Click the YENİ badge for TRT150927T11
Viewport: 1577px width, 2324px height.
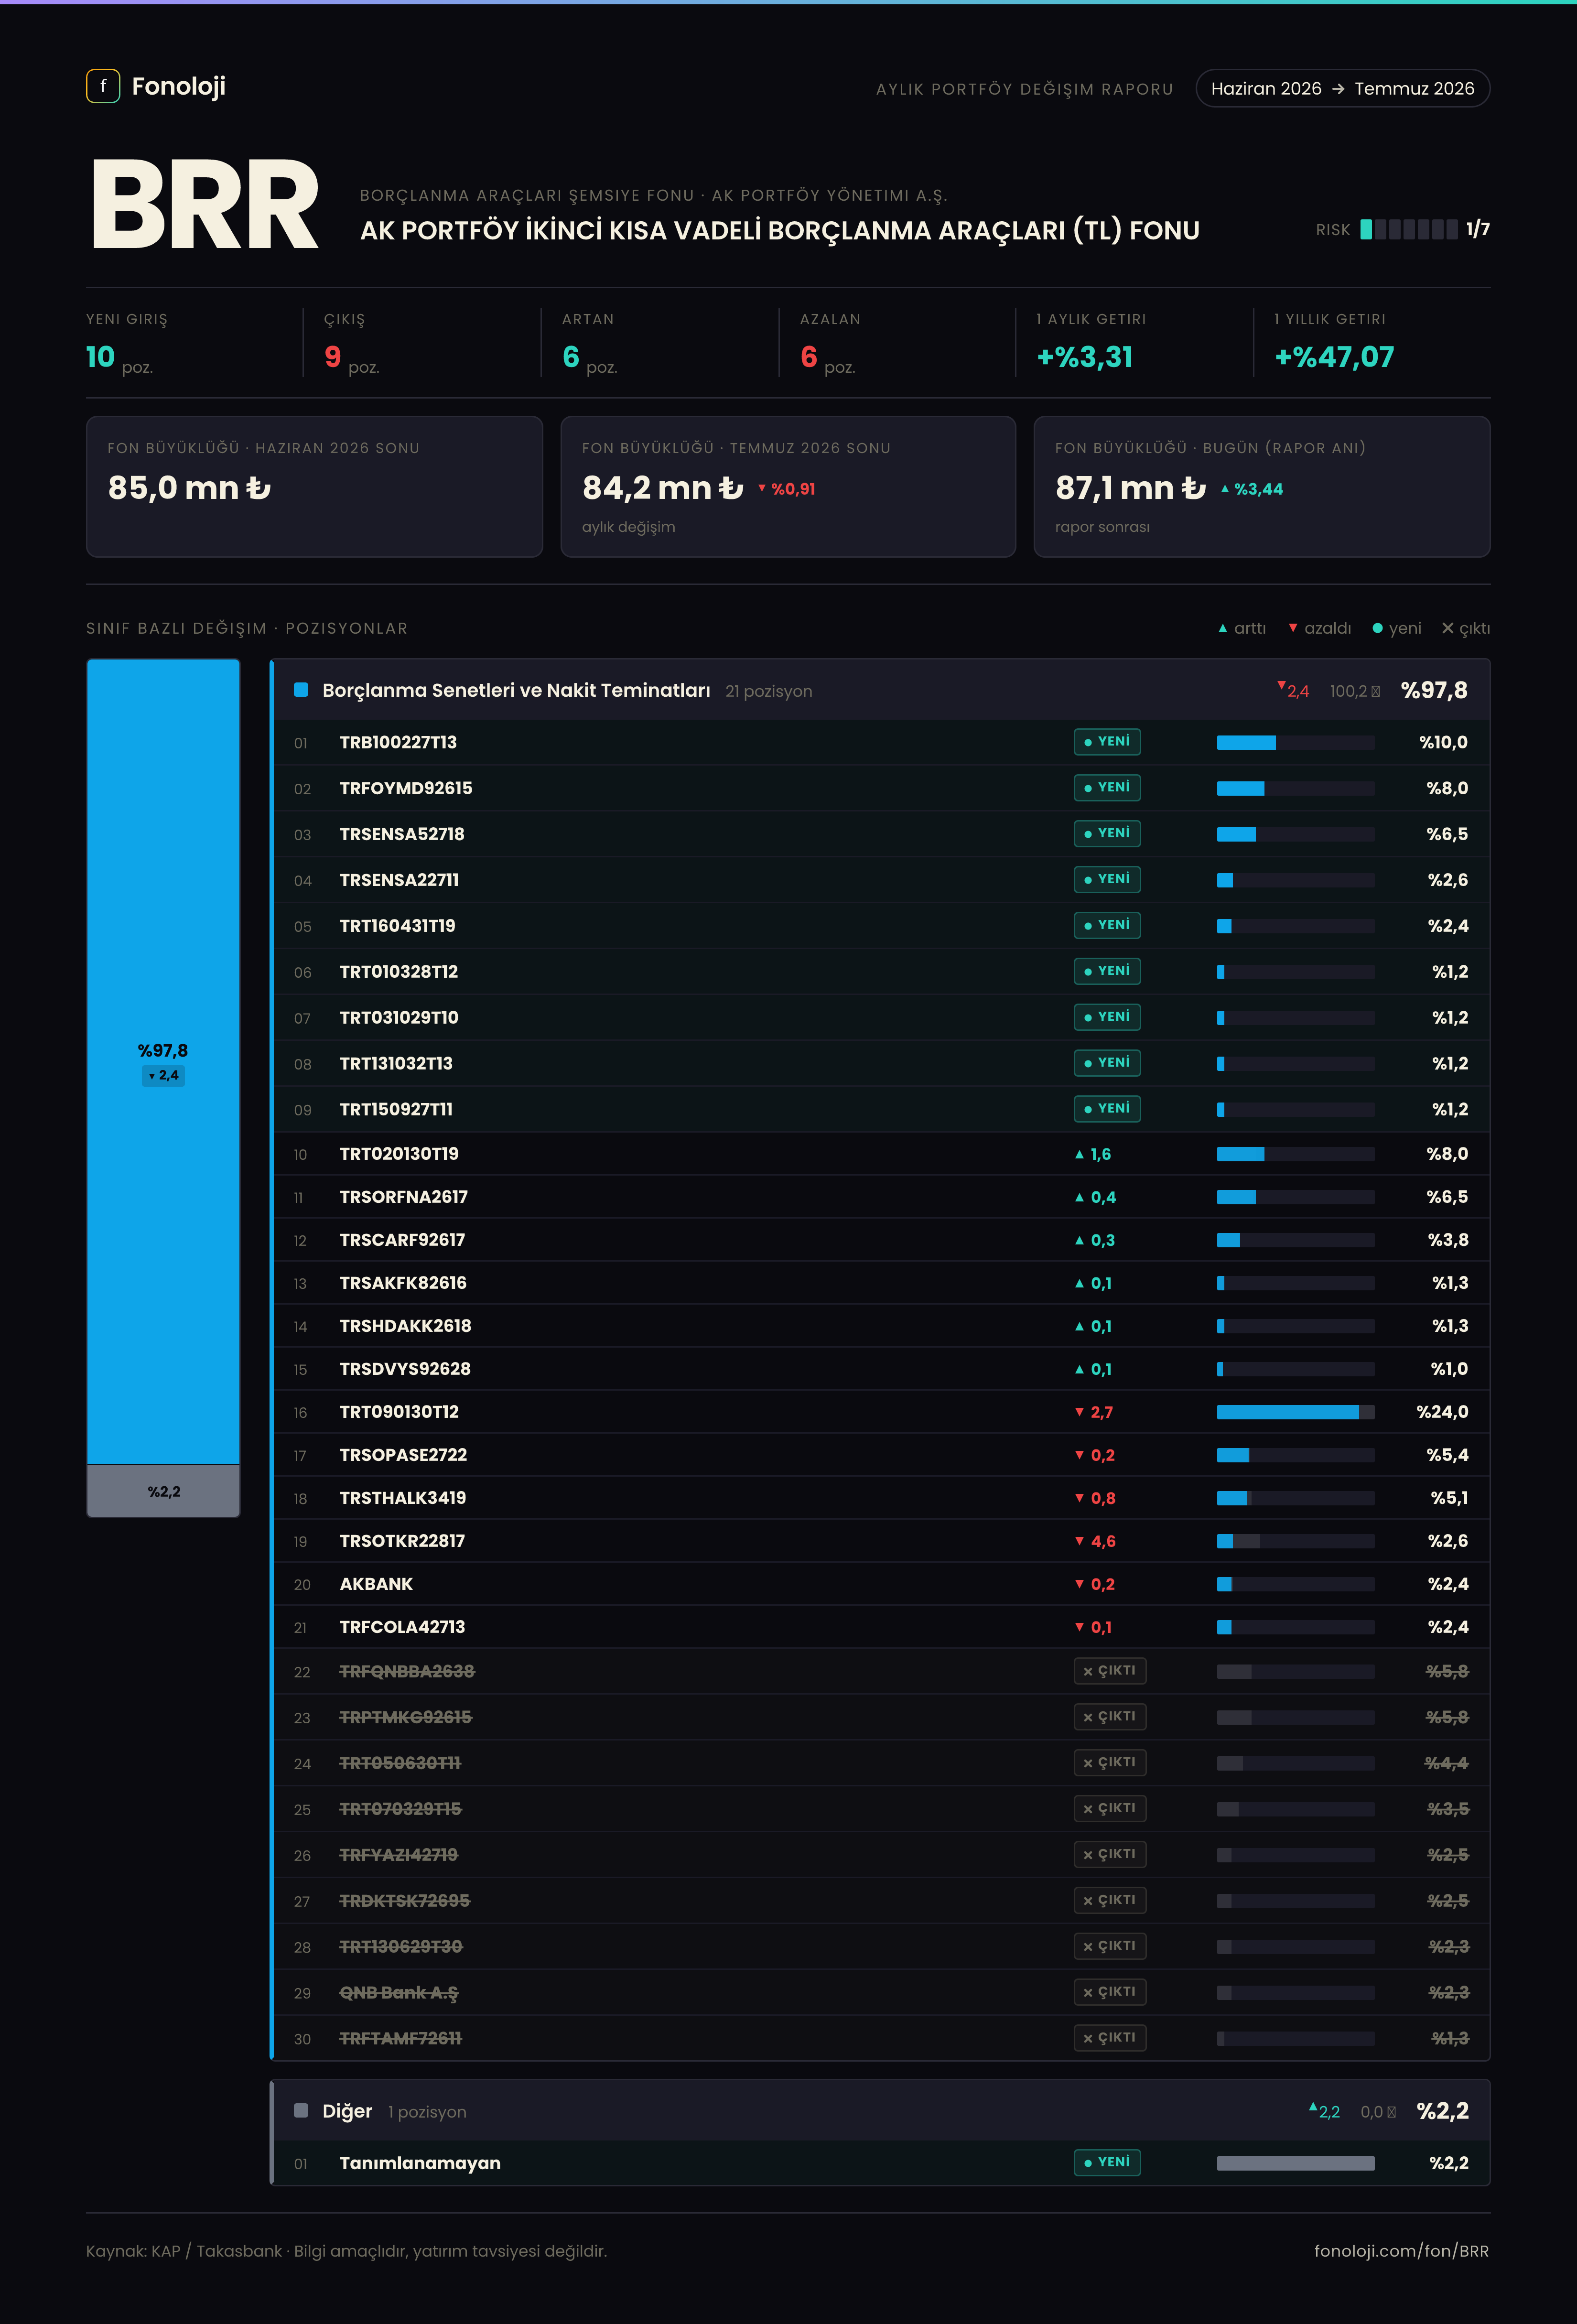[x=1107, y=1109]
